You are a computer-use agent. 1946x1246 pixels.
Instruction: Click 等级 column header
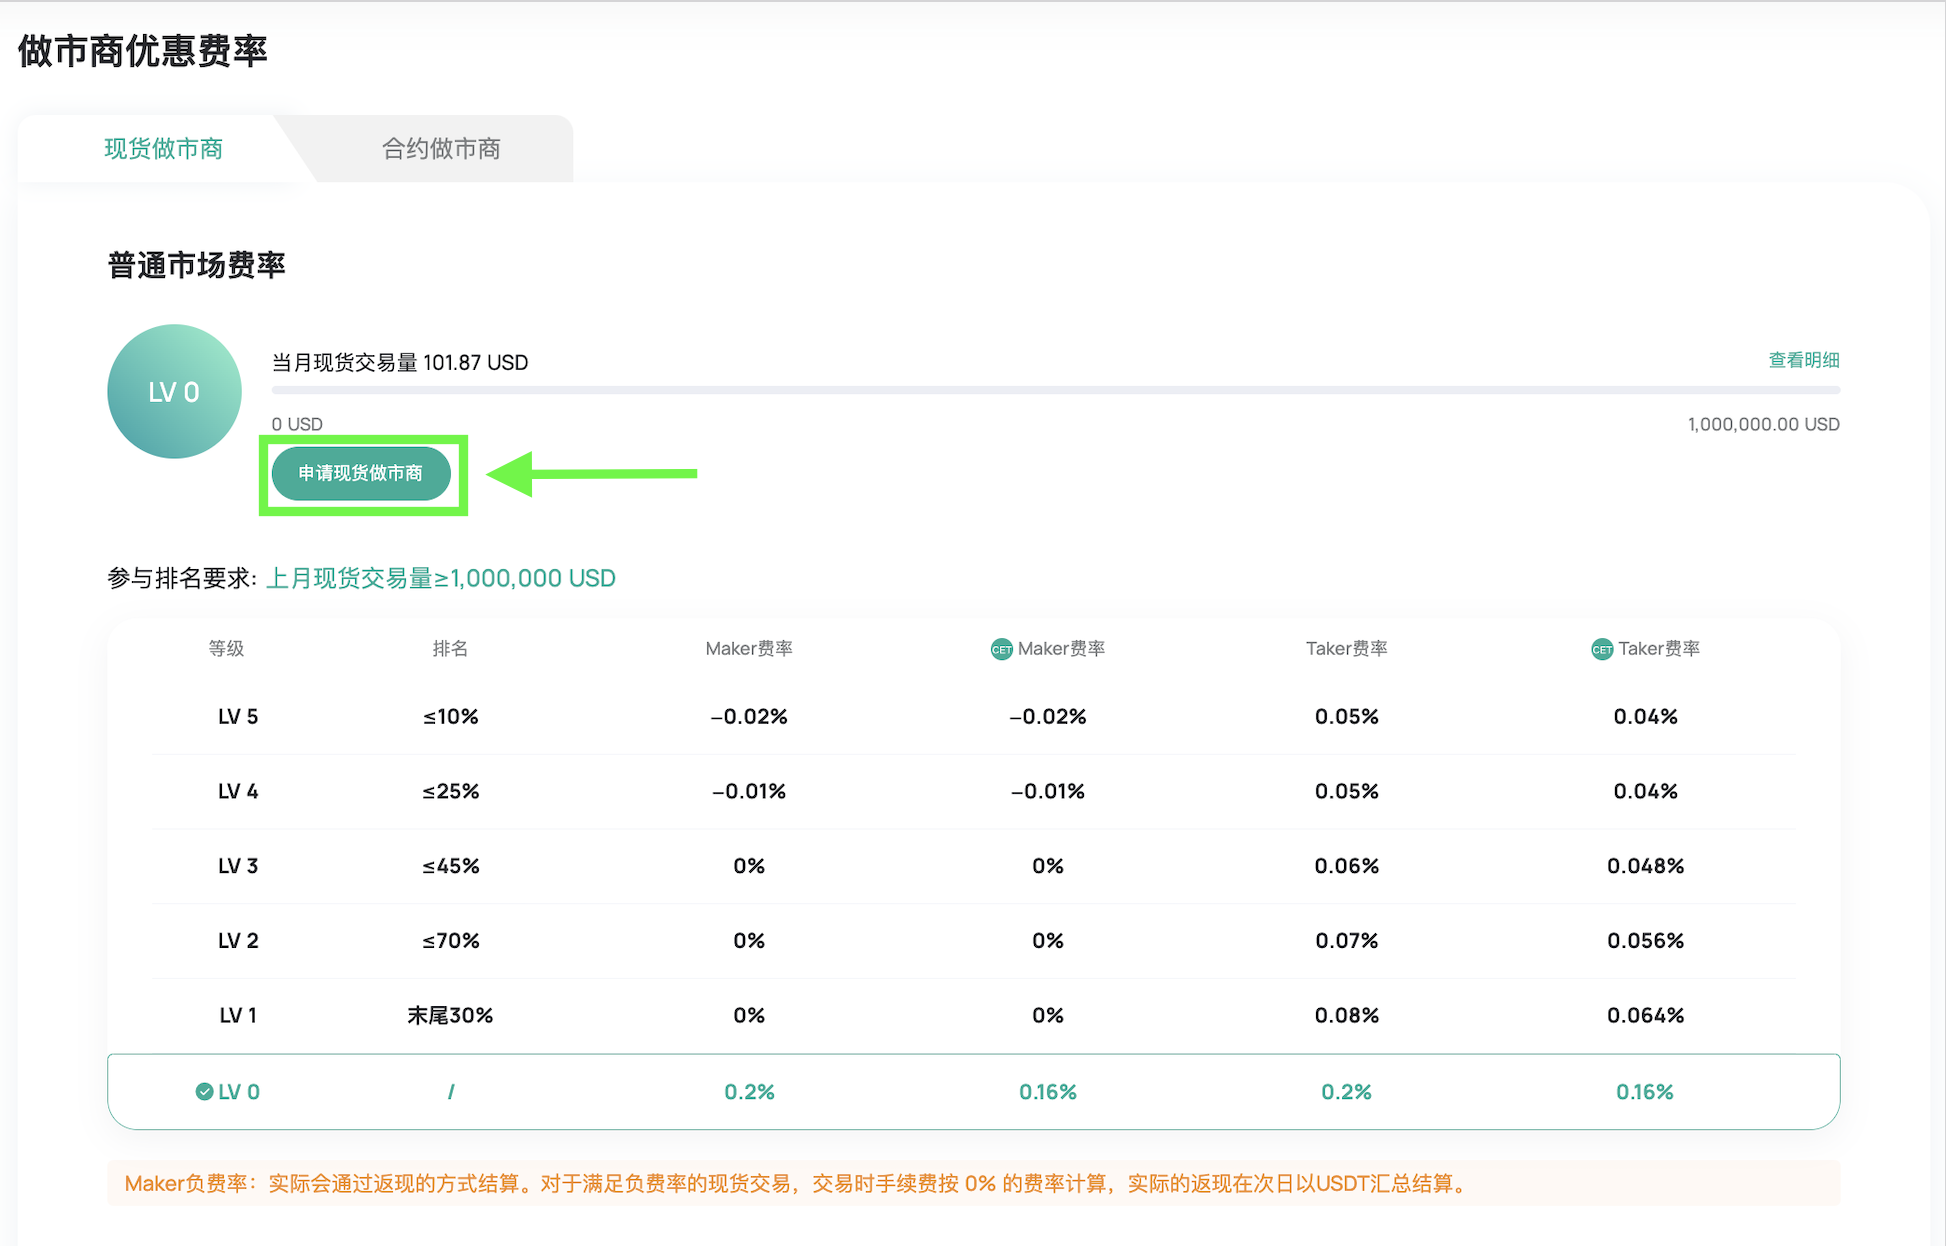point(226,648)
